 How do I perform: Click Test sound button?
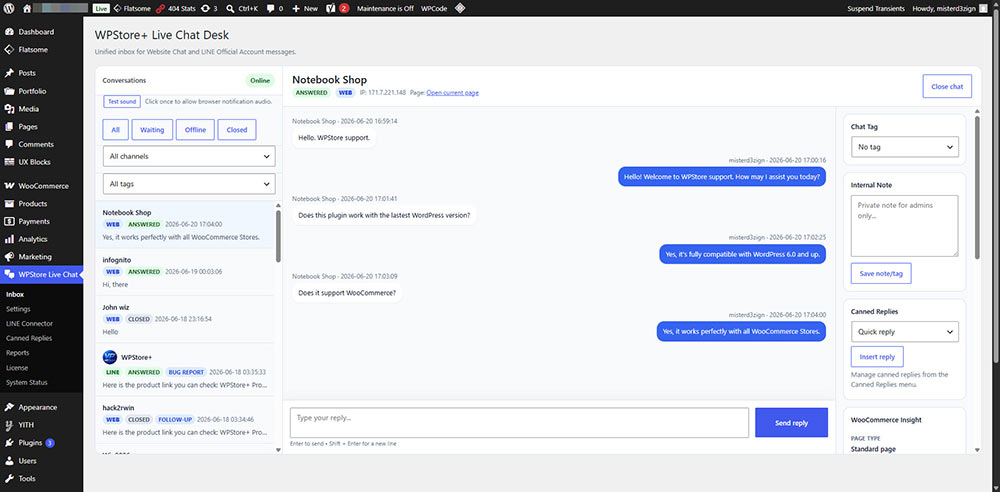(x=122, y=101)
